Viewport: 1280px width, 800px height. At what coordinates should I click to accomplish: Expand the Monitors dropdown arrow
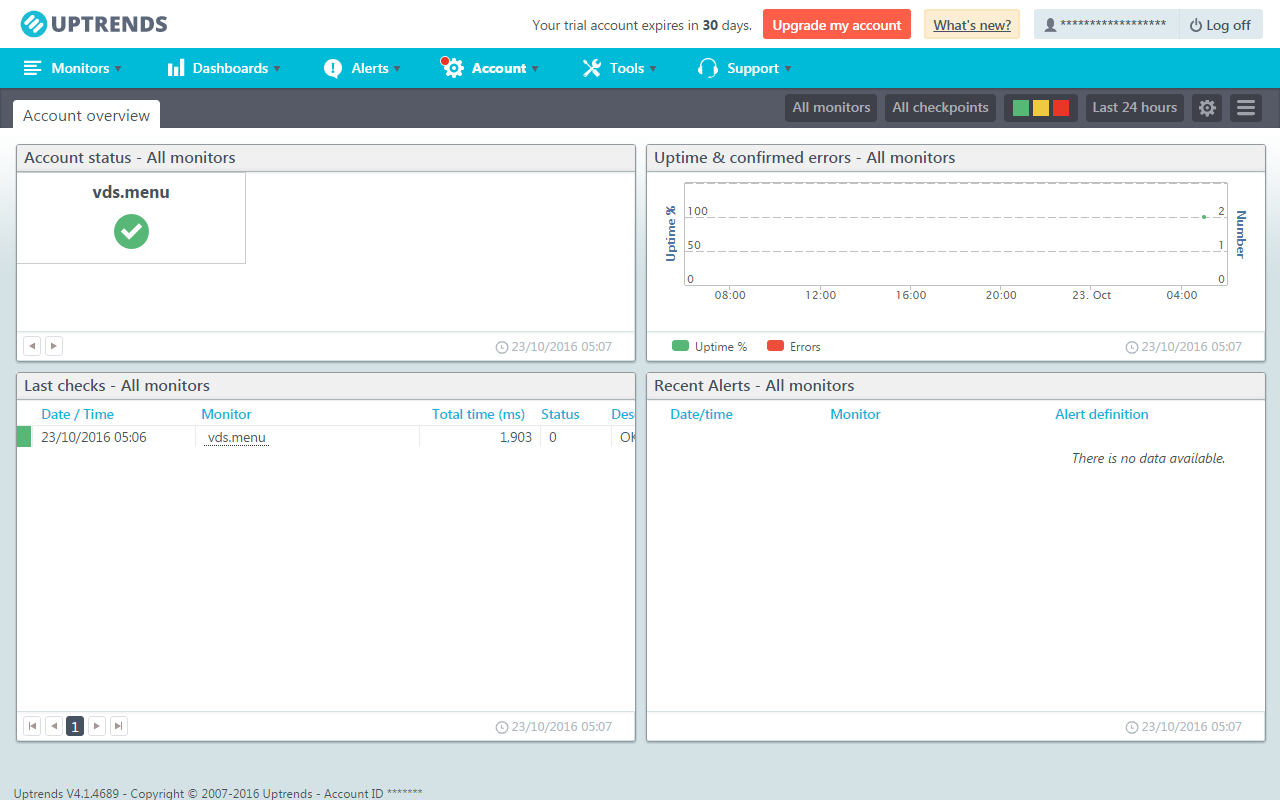click(118, 69)
